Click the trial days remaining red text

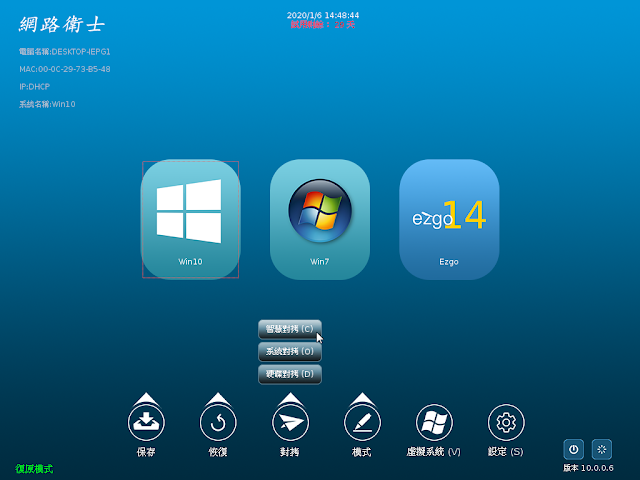pos(323,24)
